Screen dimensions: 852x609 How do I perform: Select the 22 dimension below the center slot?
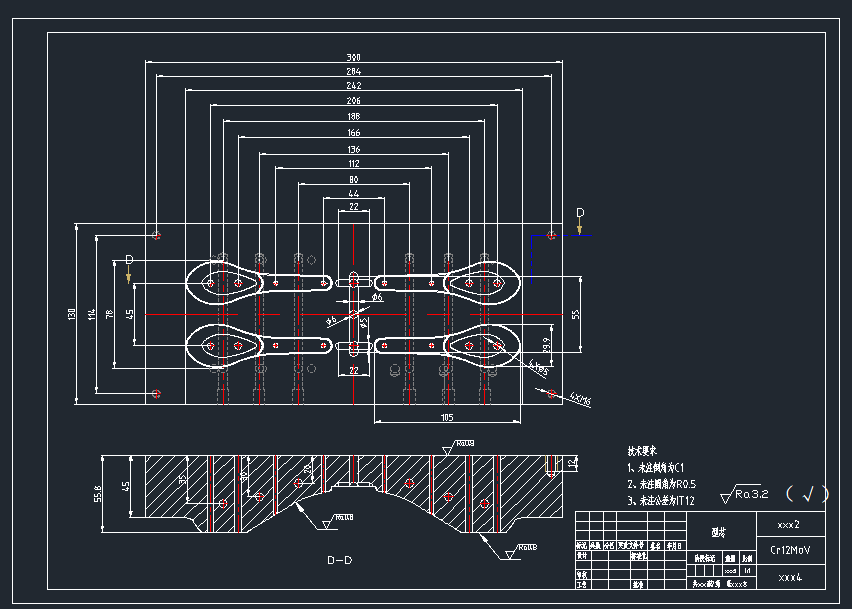click(354, 370)
